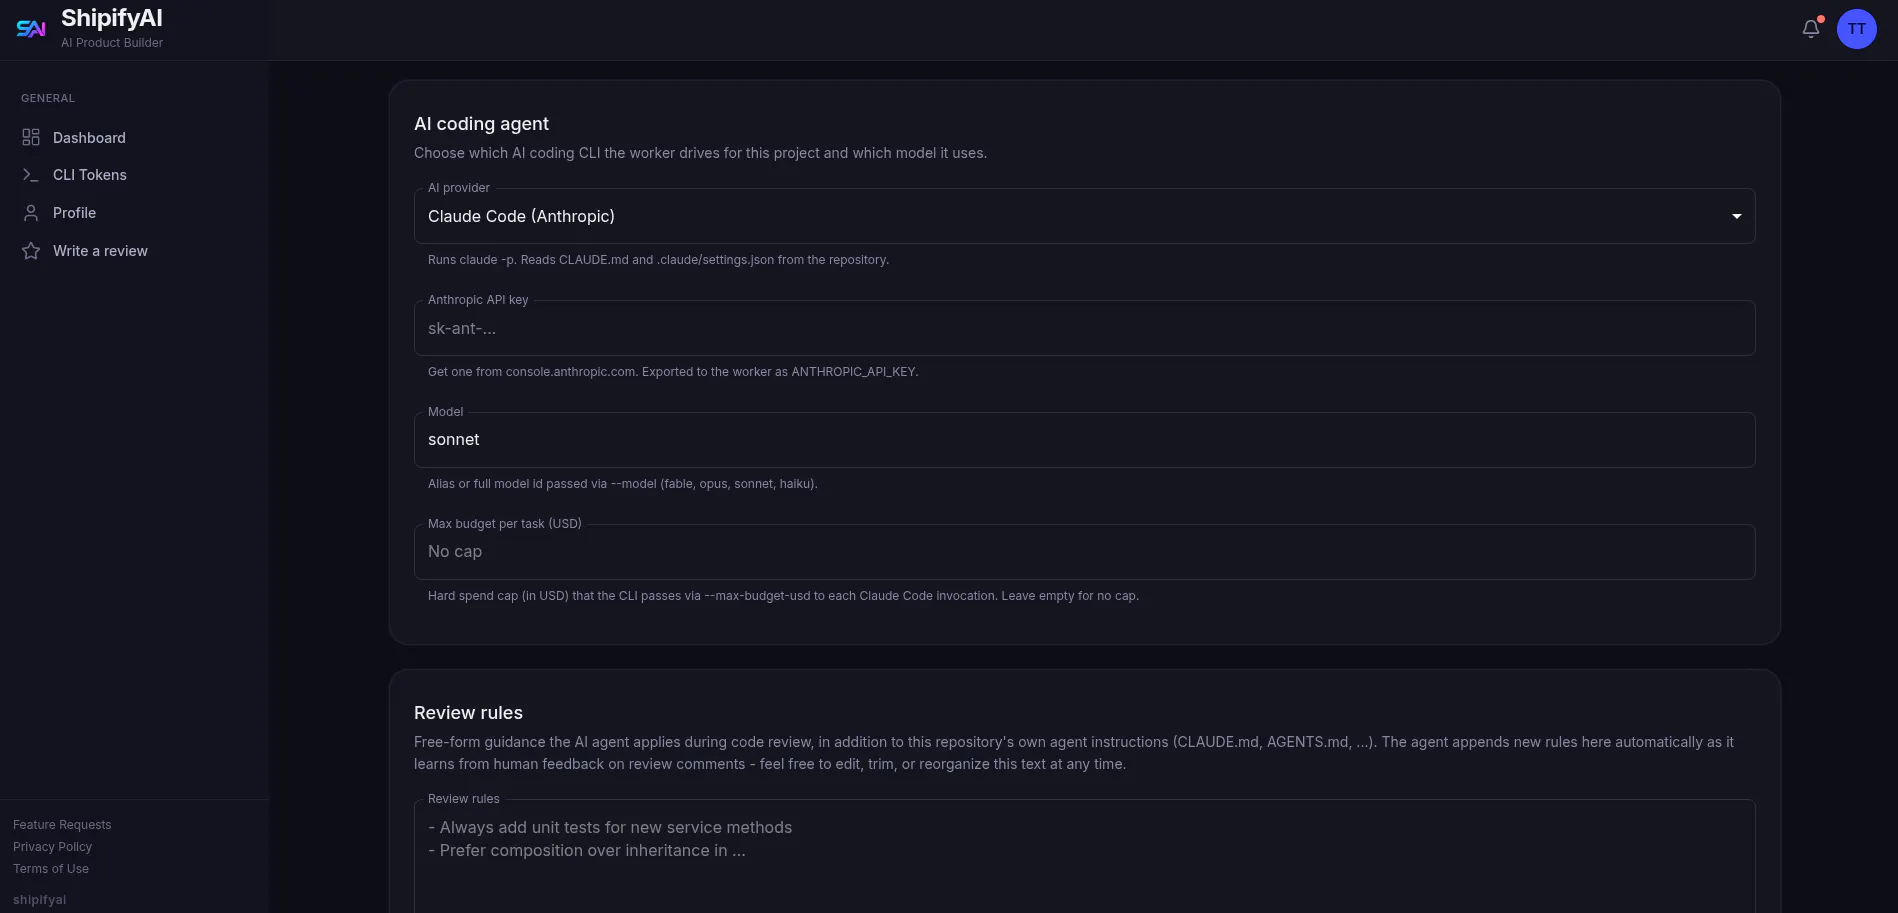Focus the Max budget per task field
The image size is (1898, 913).
coord(1085,552)
